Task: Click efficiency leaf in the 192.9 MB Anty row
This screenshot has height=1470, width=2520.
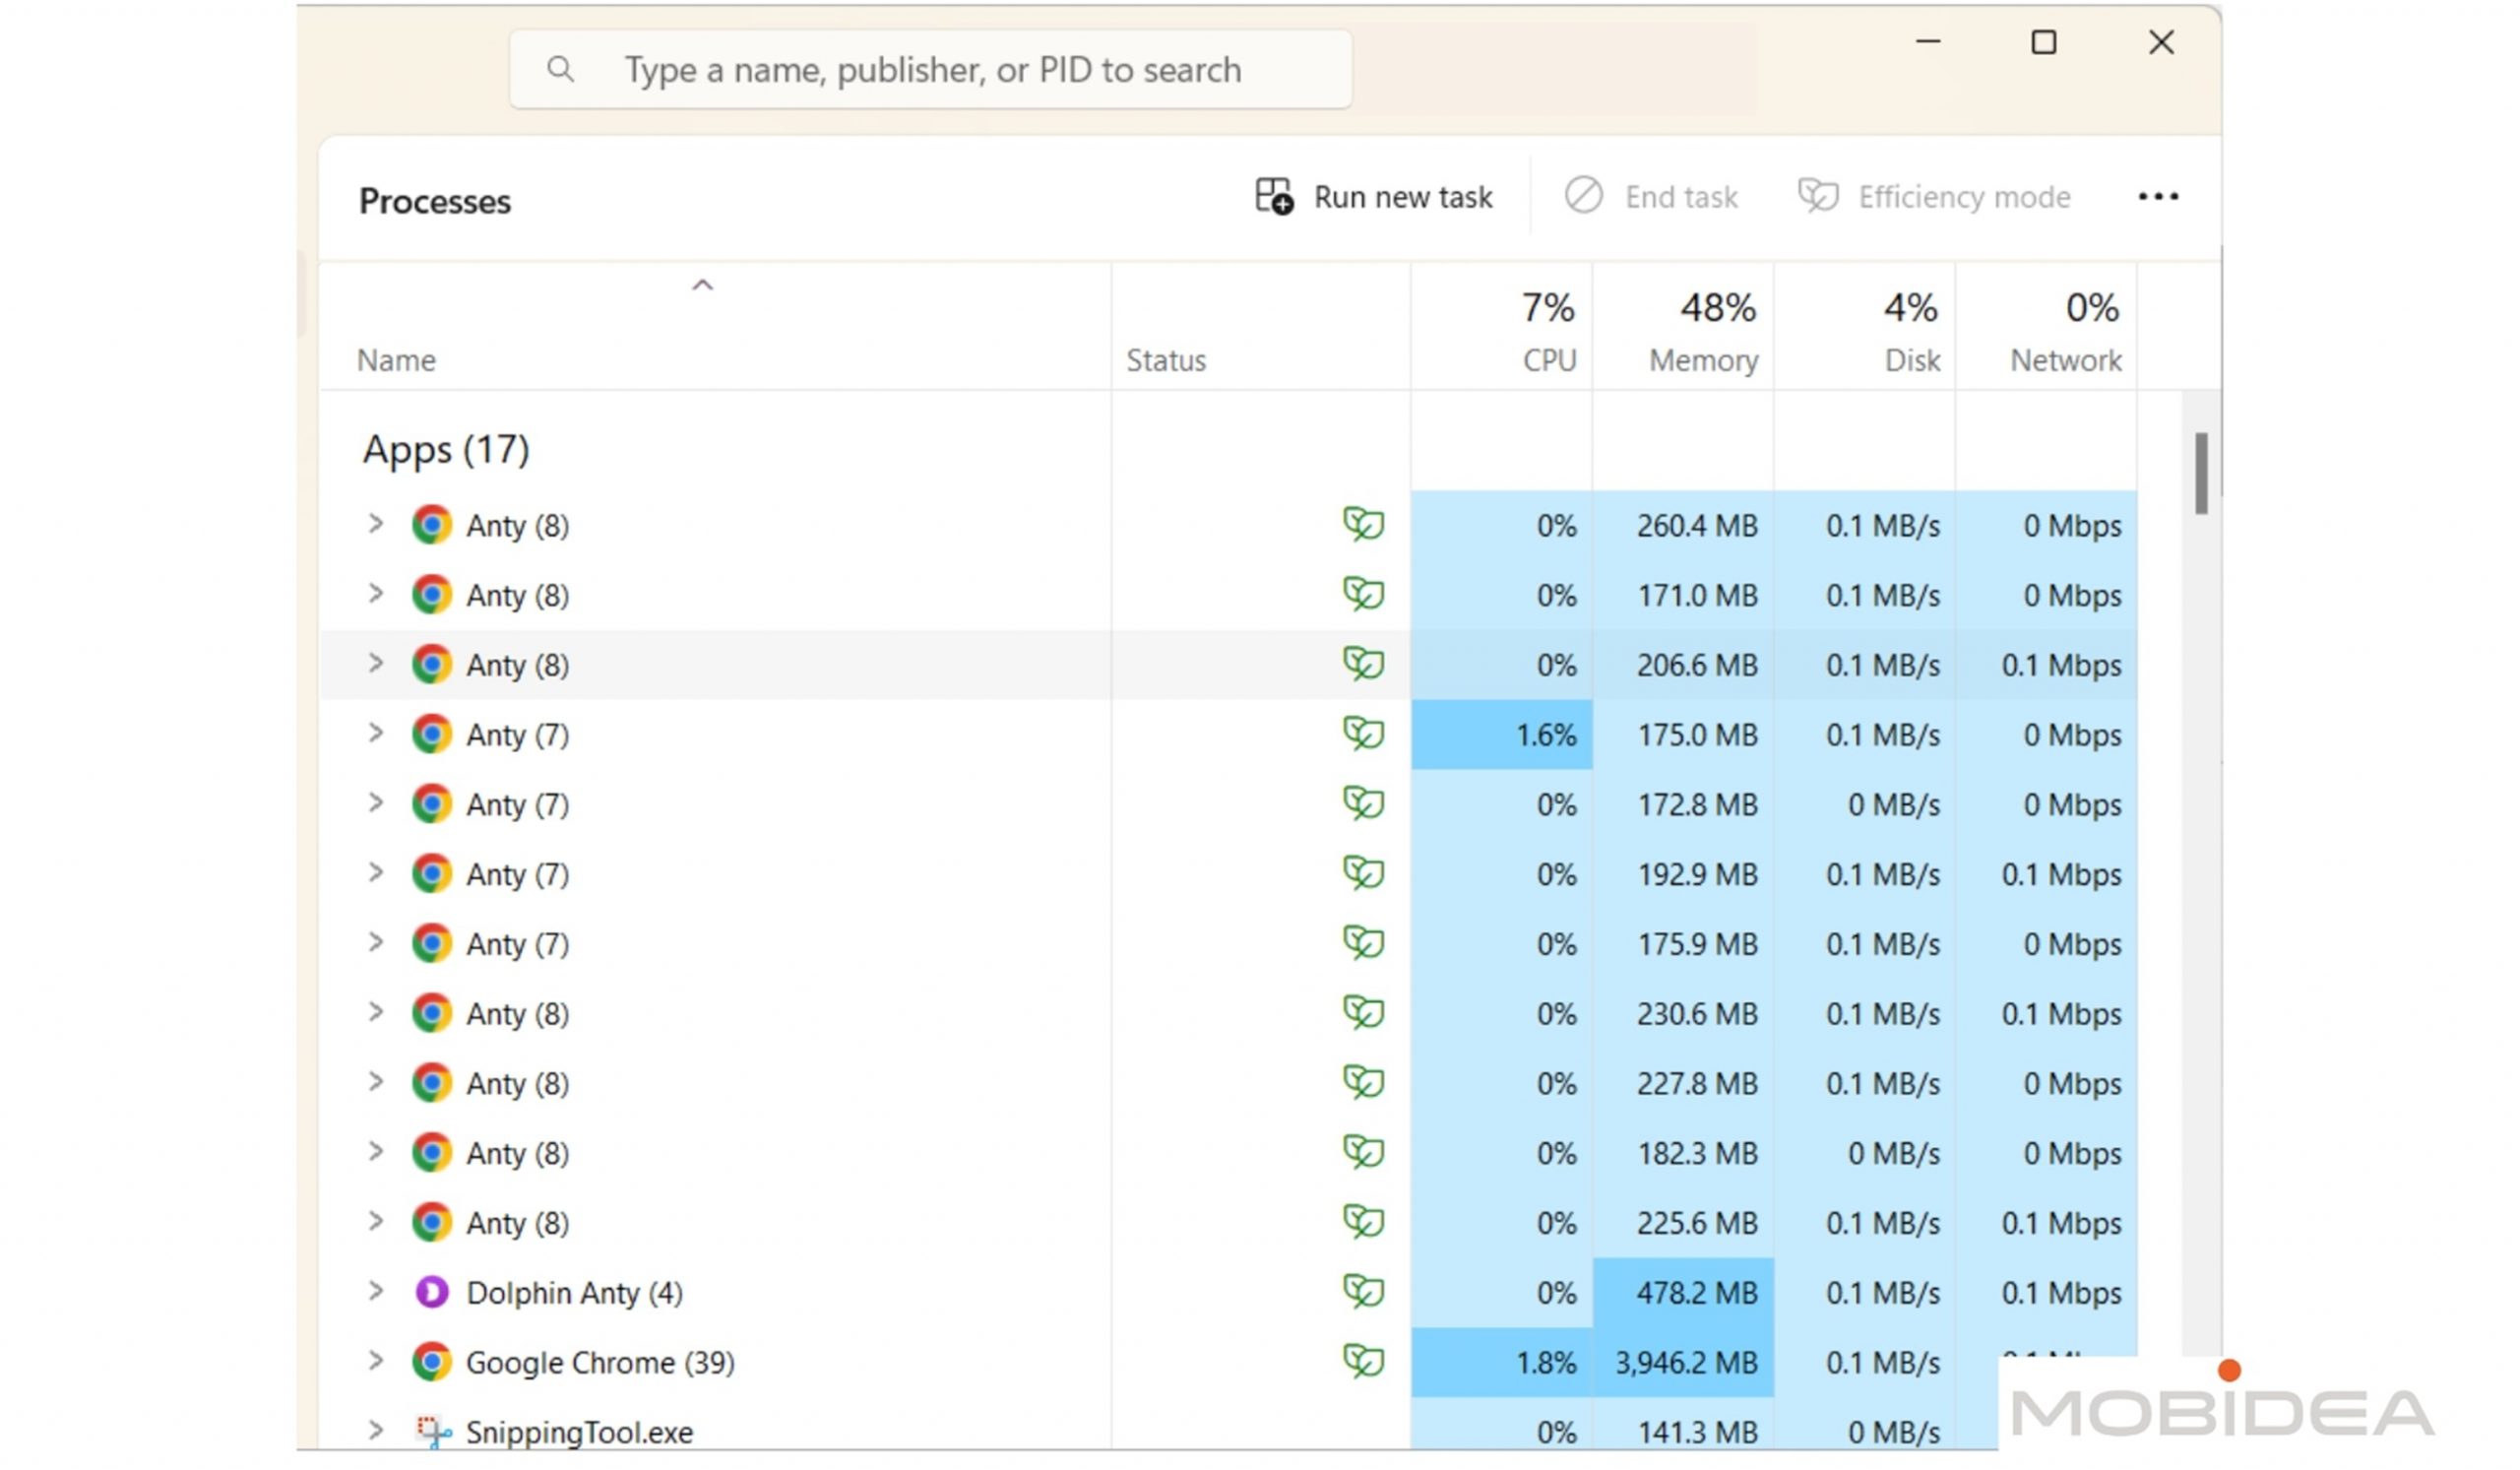Action: 1363,873
